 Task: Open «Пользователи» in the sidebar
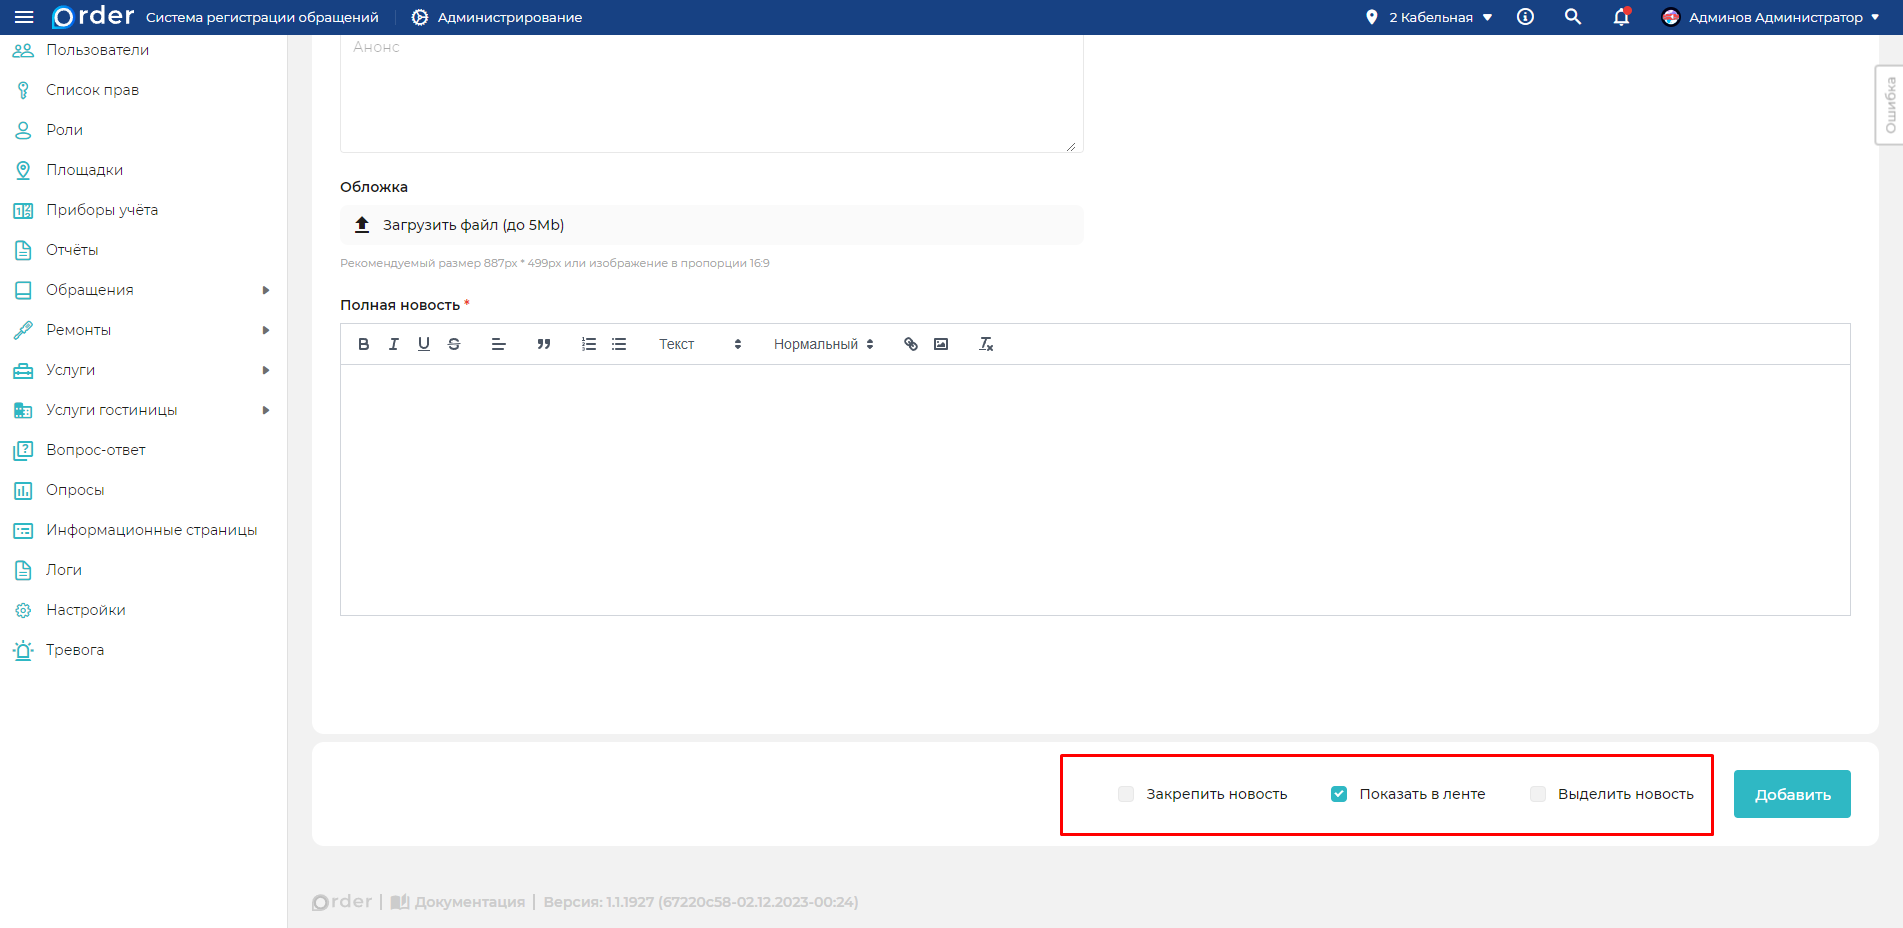tap(97, 50)
